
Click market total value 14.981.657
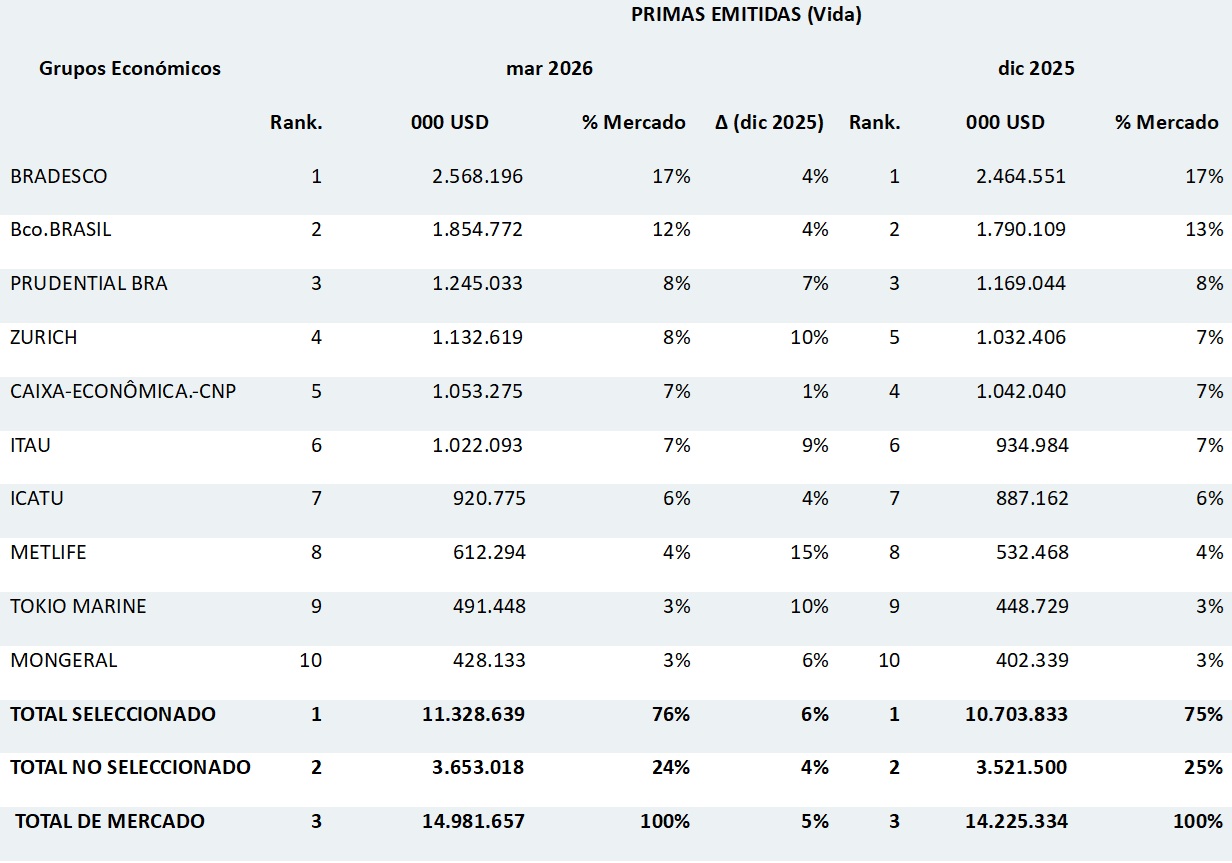point(473,821)
